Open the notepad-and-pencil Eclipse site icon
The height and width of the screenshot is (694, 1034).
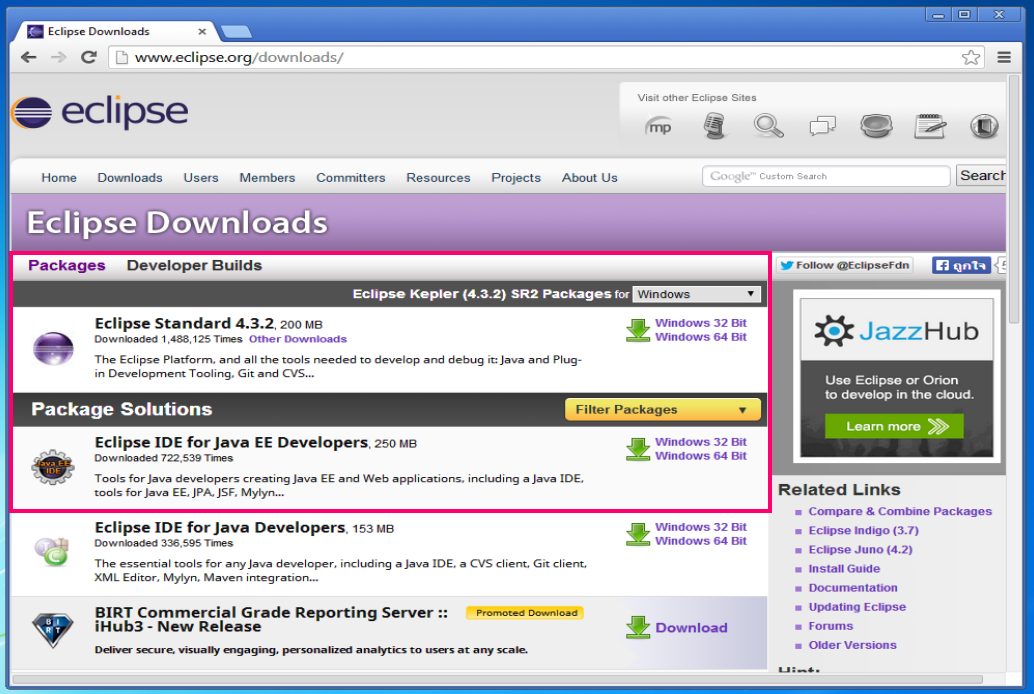(930, 126)
